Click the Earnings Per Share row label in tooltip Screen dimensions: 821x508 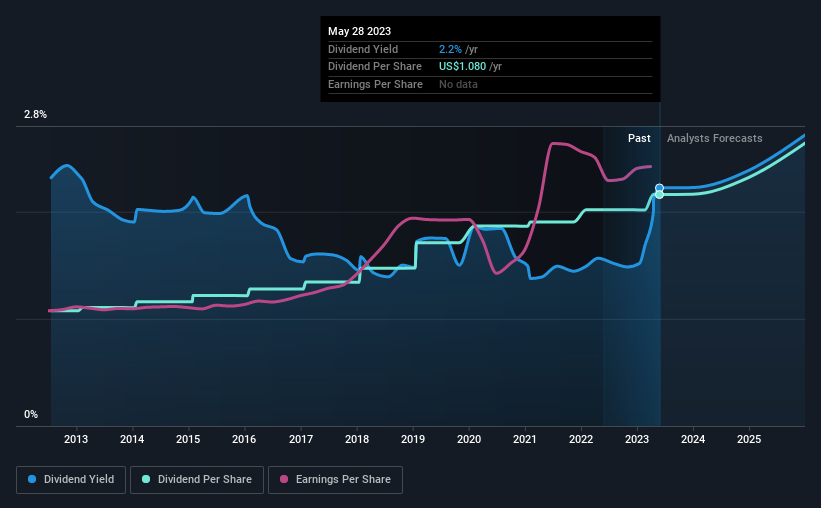click(x=375, y=84)
